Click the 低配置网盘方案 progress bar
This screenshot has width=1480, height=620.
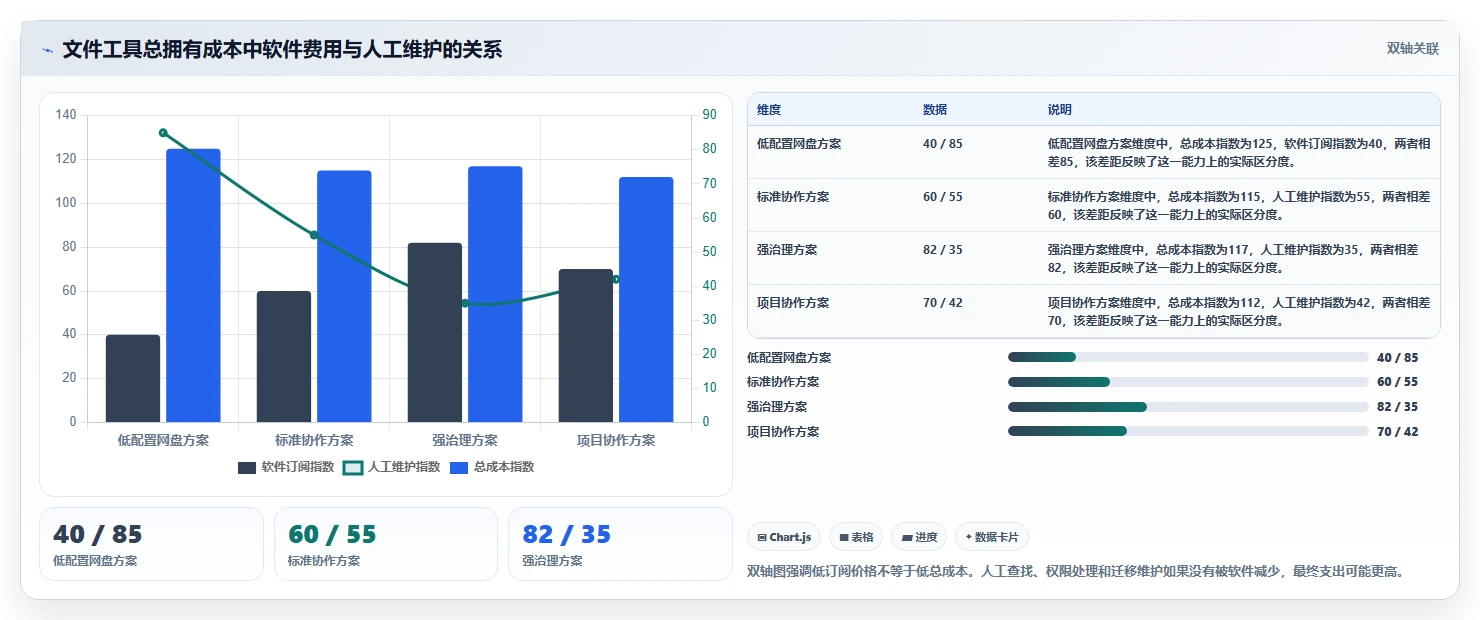pos(1188,357)
